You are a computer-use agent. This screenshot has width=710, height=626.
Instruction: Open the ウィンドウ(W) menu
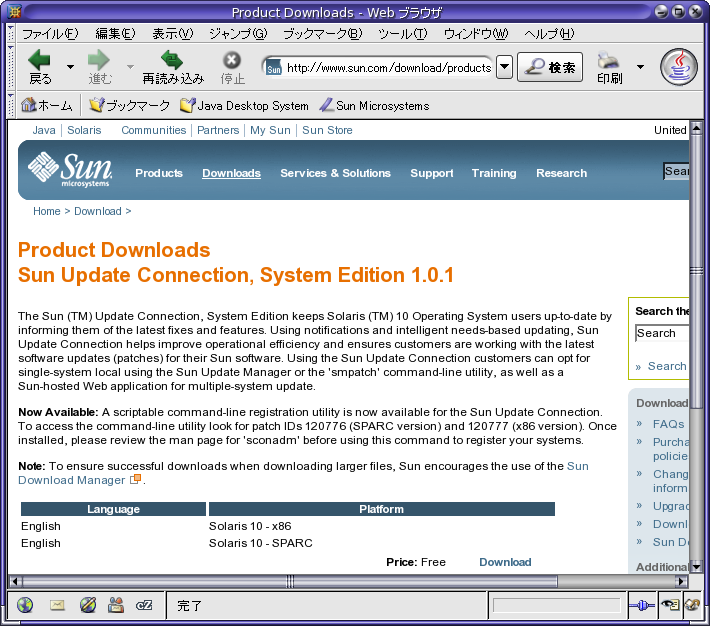(x=476, y=34)
